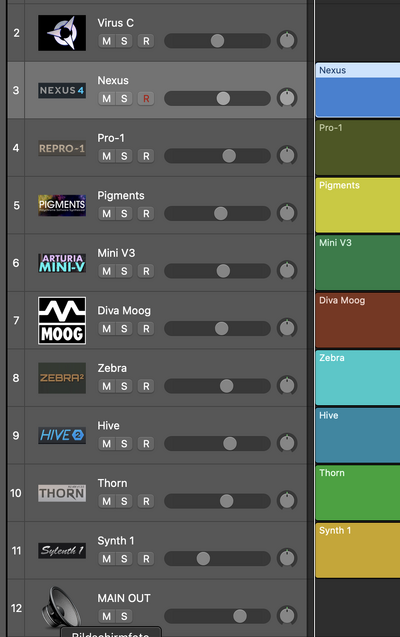The width and height of the screenshot is (400, 637).
Task: Click the Nexus volume slider knob
Action: [223, 98]
